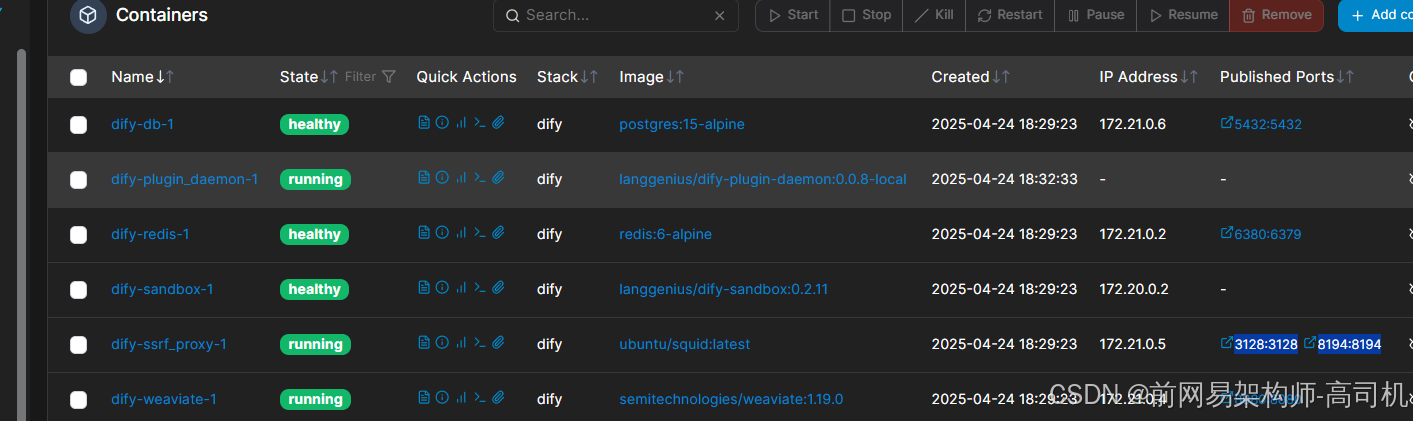Open exec console icon for dify-redis-1
This screenshot has height=421, width=1413.
coord(480,233)
